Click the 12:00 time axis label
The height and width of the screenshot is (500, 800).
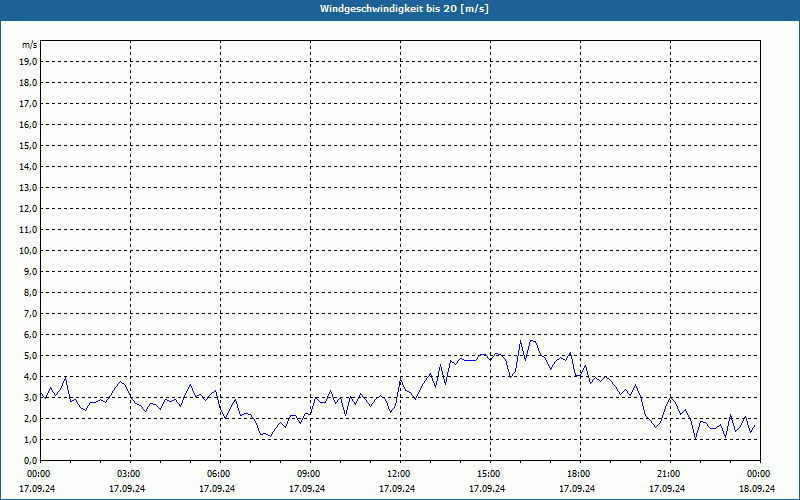[x=399, y=474]
